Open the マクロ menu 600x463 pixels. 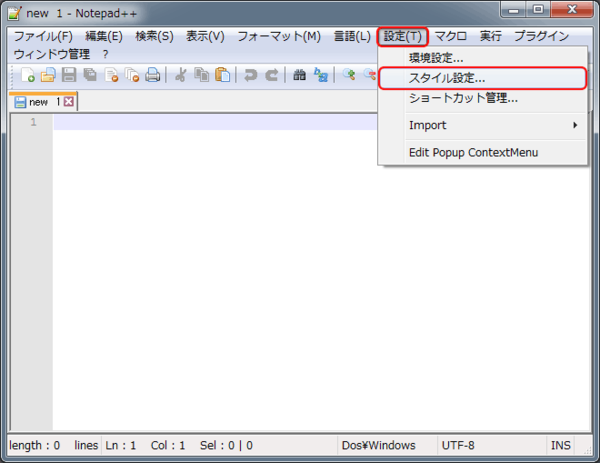click(x=451, y=36)
